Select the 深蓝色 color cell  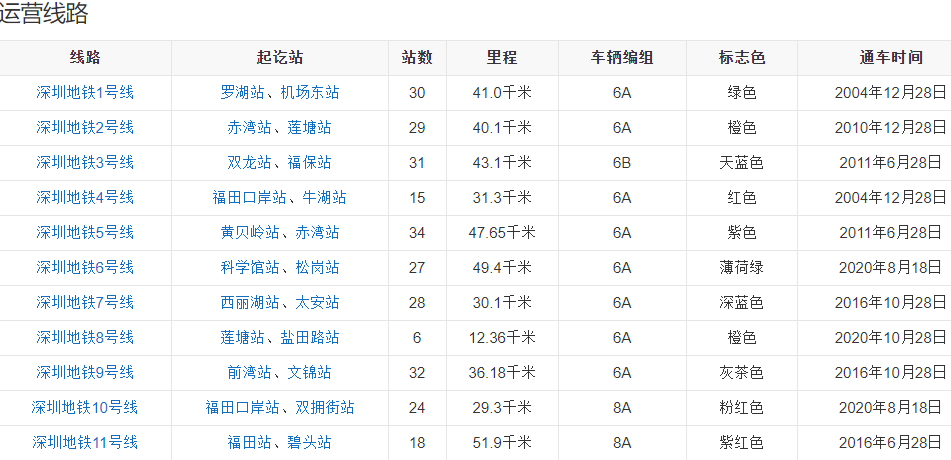pyautogui.click(x=742, y=303)
